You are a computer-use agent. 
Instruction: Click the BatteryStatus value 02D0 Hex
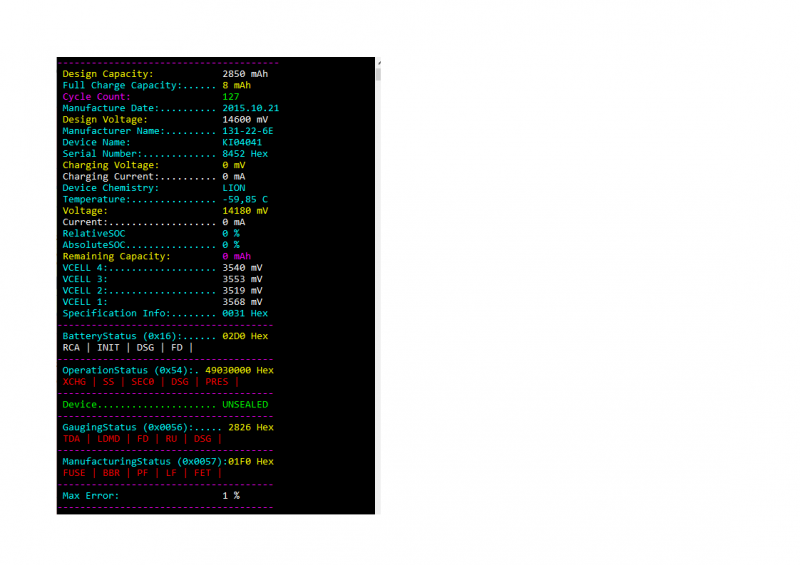245,336
